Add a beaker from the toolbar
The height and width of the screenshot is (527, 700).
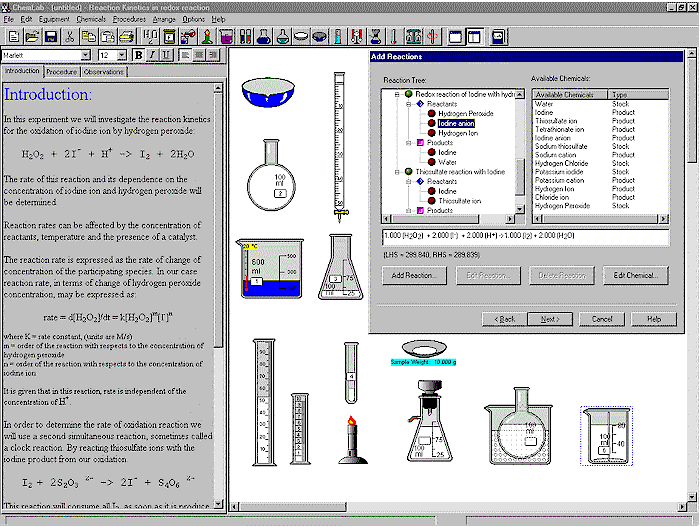226,37
